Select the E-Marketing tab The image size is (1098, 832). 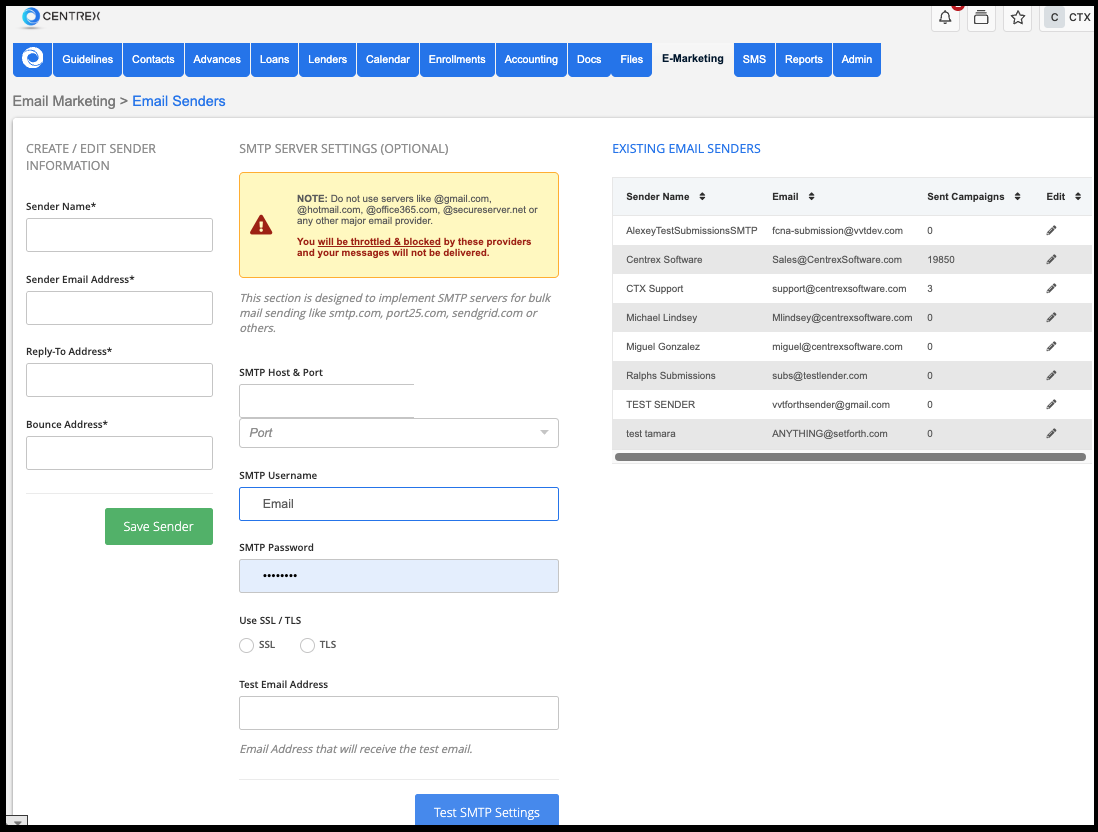coord(693,59)
